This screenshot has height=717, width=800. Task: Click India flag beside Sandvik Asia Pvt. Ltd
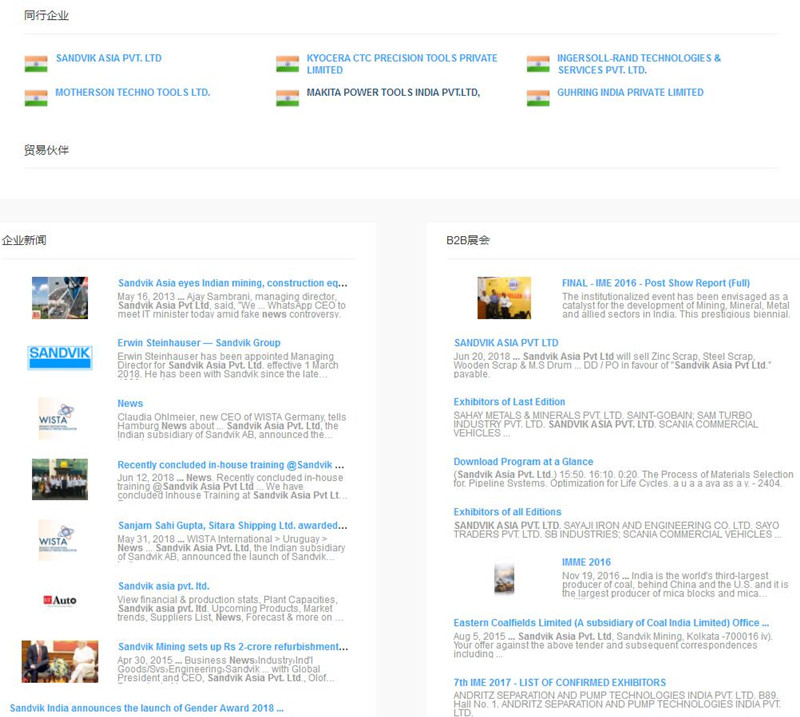point(36,64)
